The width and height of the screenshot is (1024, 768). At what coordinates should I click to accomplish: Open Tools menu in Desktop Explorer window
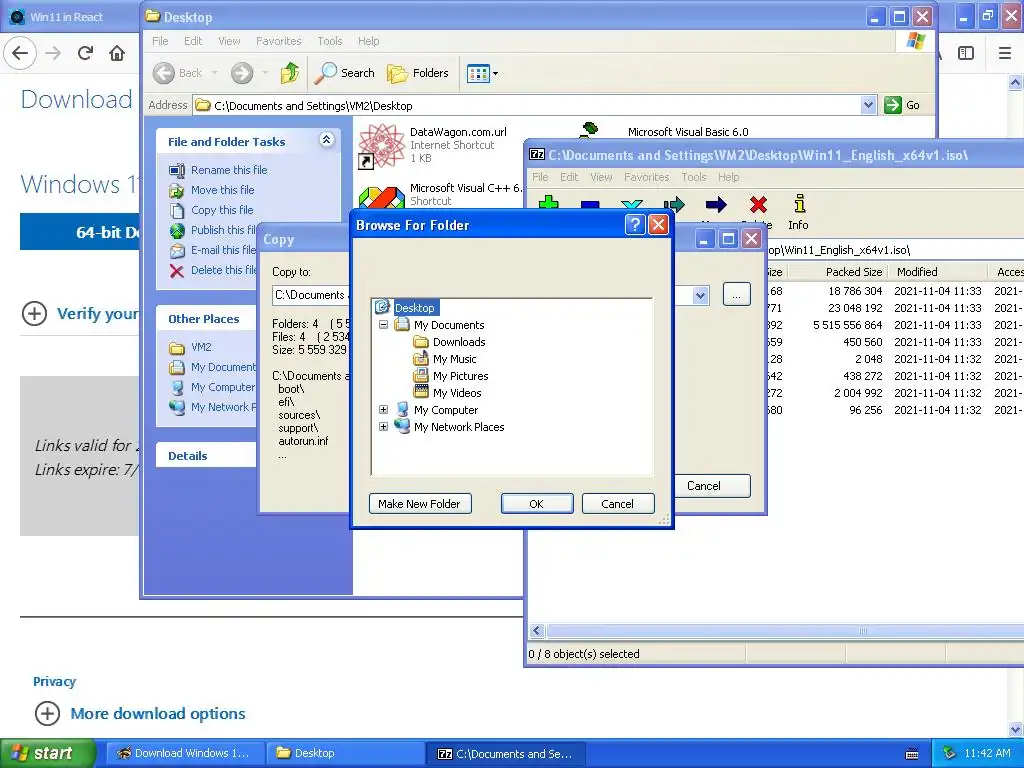click(x=330, y=41)
